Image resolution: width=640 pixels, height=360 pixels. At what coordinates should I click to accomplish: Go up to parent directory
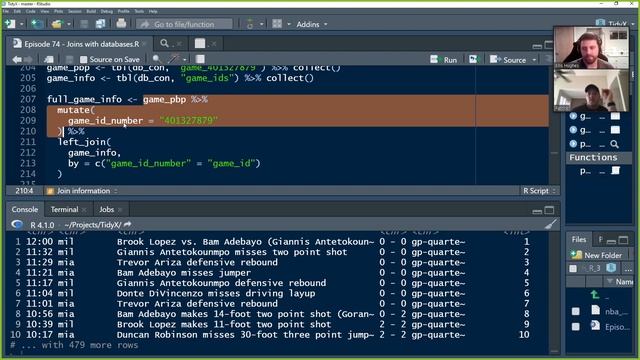[x=595, y=294]
